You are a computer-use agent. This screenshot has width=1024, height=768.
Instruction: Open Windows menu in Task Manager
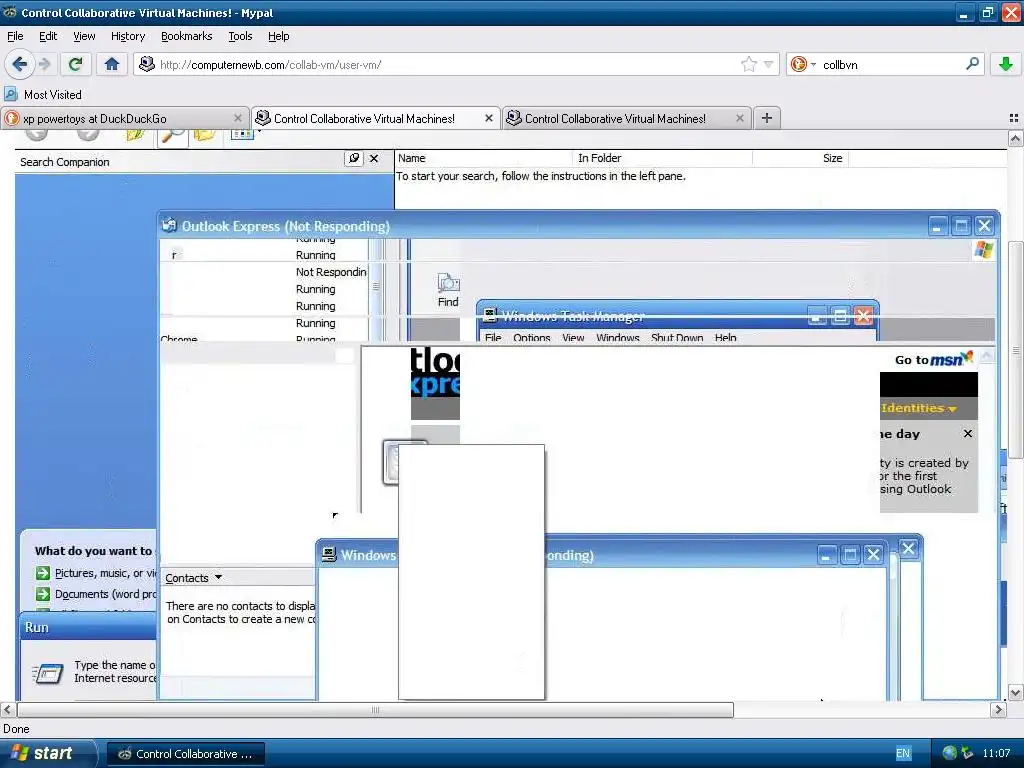617,338
